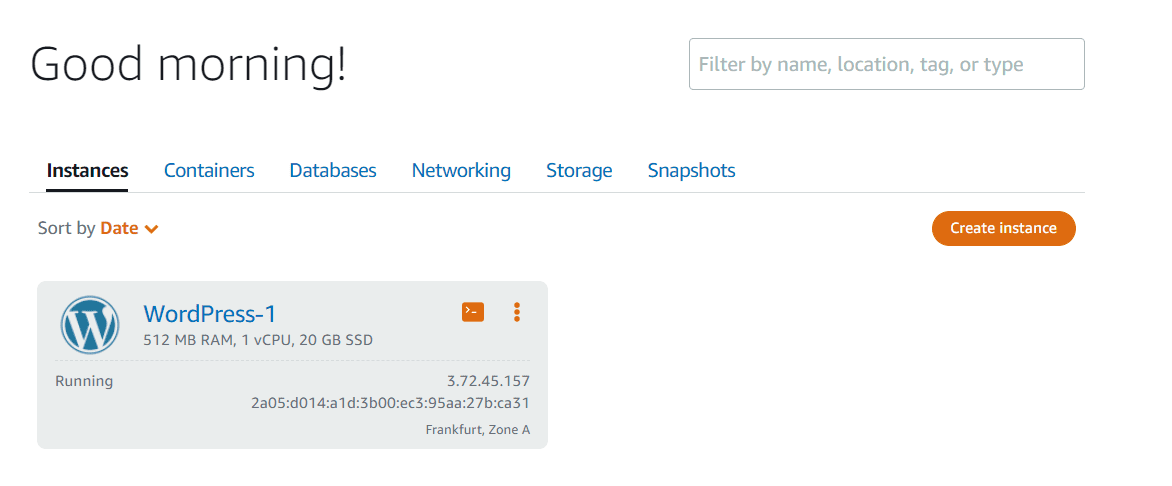1172x486 pixels.
Task: Click the WordPress logo on instance card
Action: click(x=90, y=325)
